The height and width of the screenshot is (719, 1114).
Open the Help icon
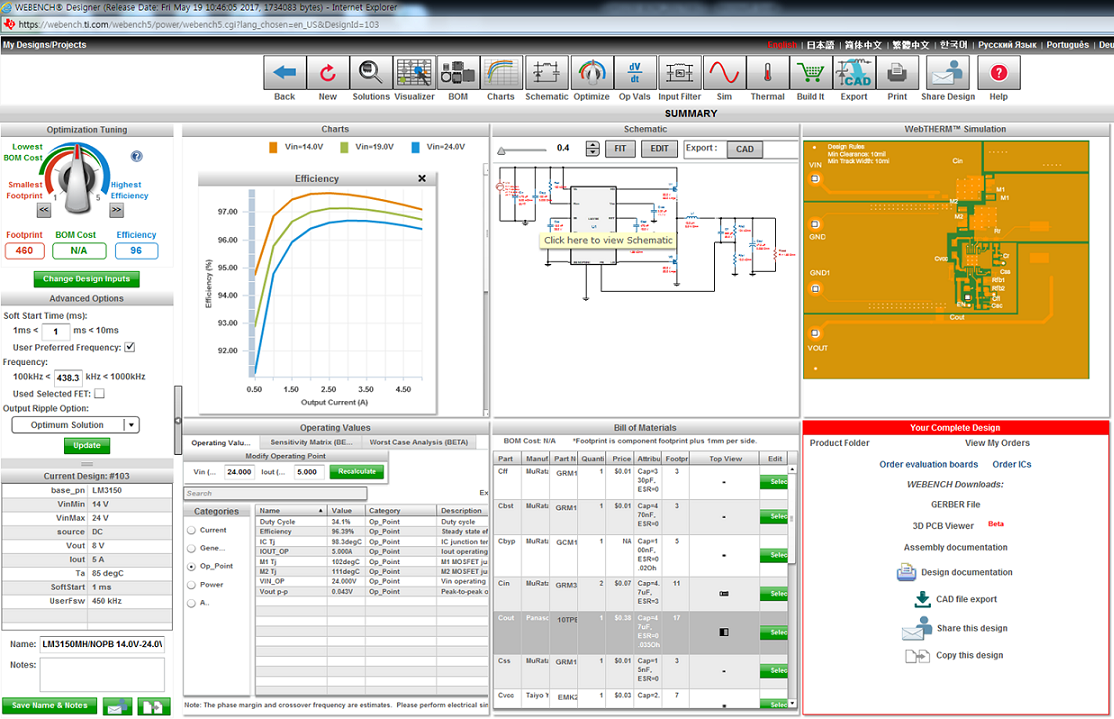click(x=999, y=72)
